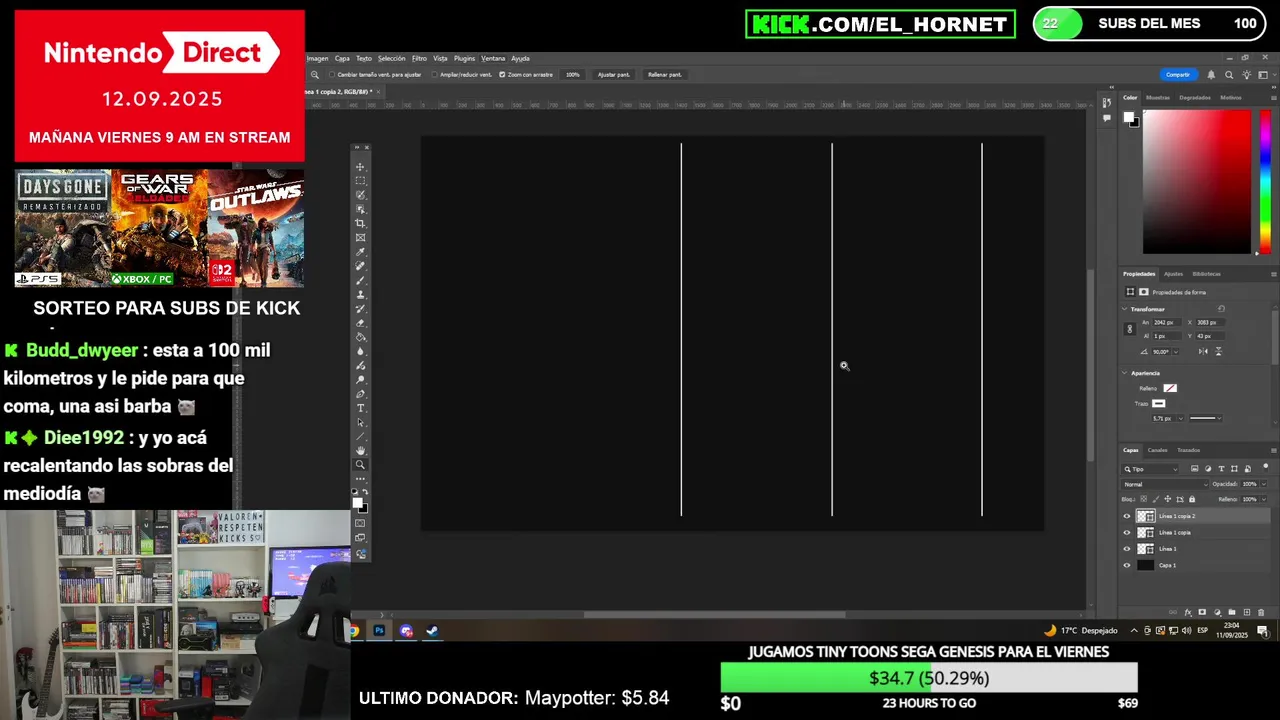The height and width of the screenshot is (720, 1280).
Task: Open Chrome in the Windows taskbar
Action: click(x=354, y=631)
